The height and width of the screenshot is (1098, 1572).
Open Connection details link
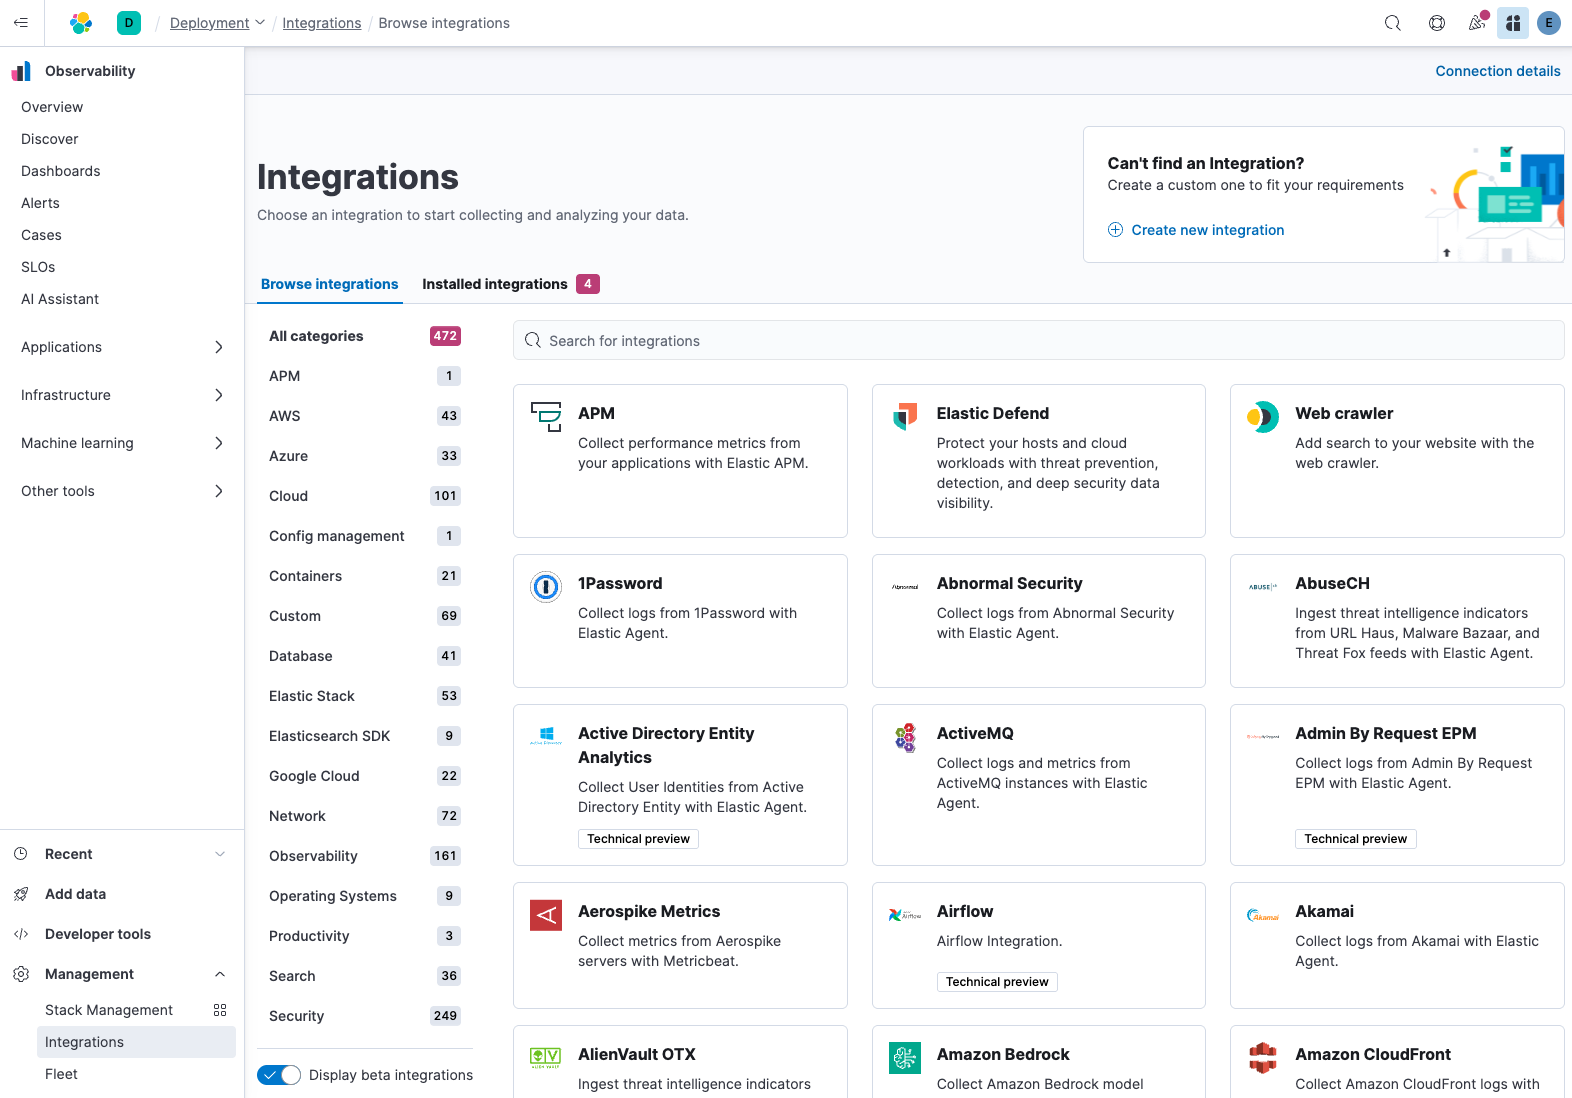(1498, 71)
